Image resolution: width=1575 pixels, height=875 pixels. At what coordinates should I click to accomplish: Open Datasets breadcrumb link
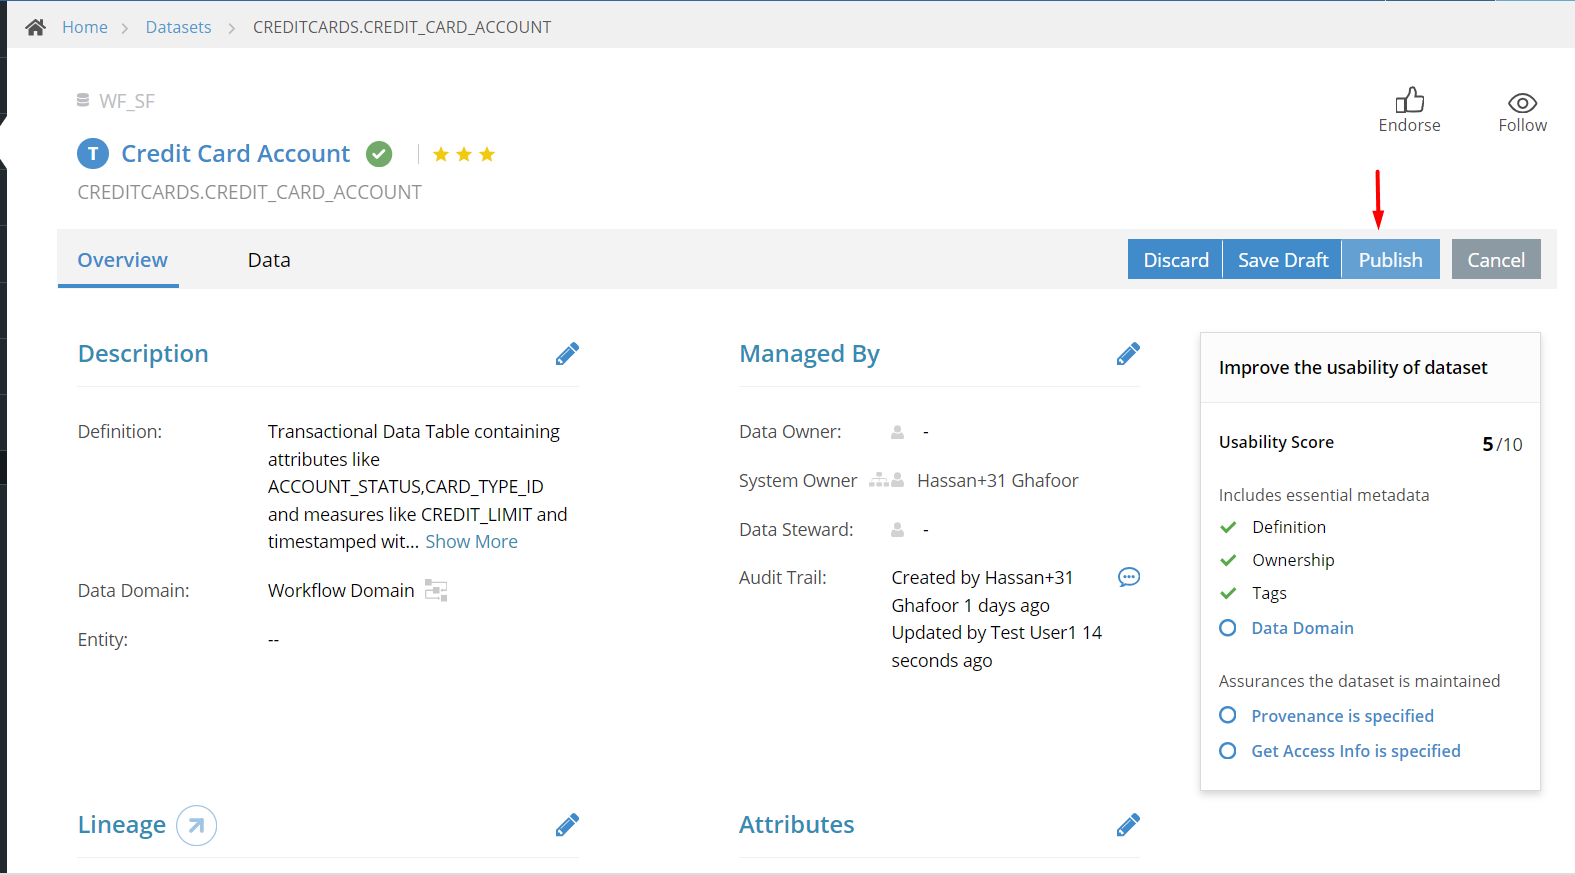(x=178, y=27)
